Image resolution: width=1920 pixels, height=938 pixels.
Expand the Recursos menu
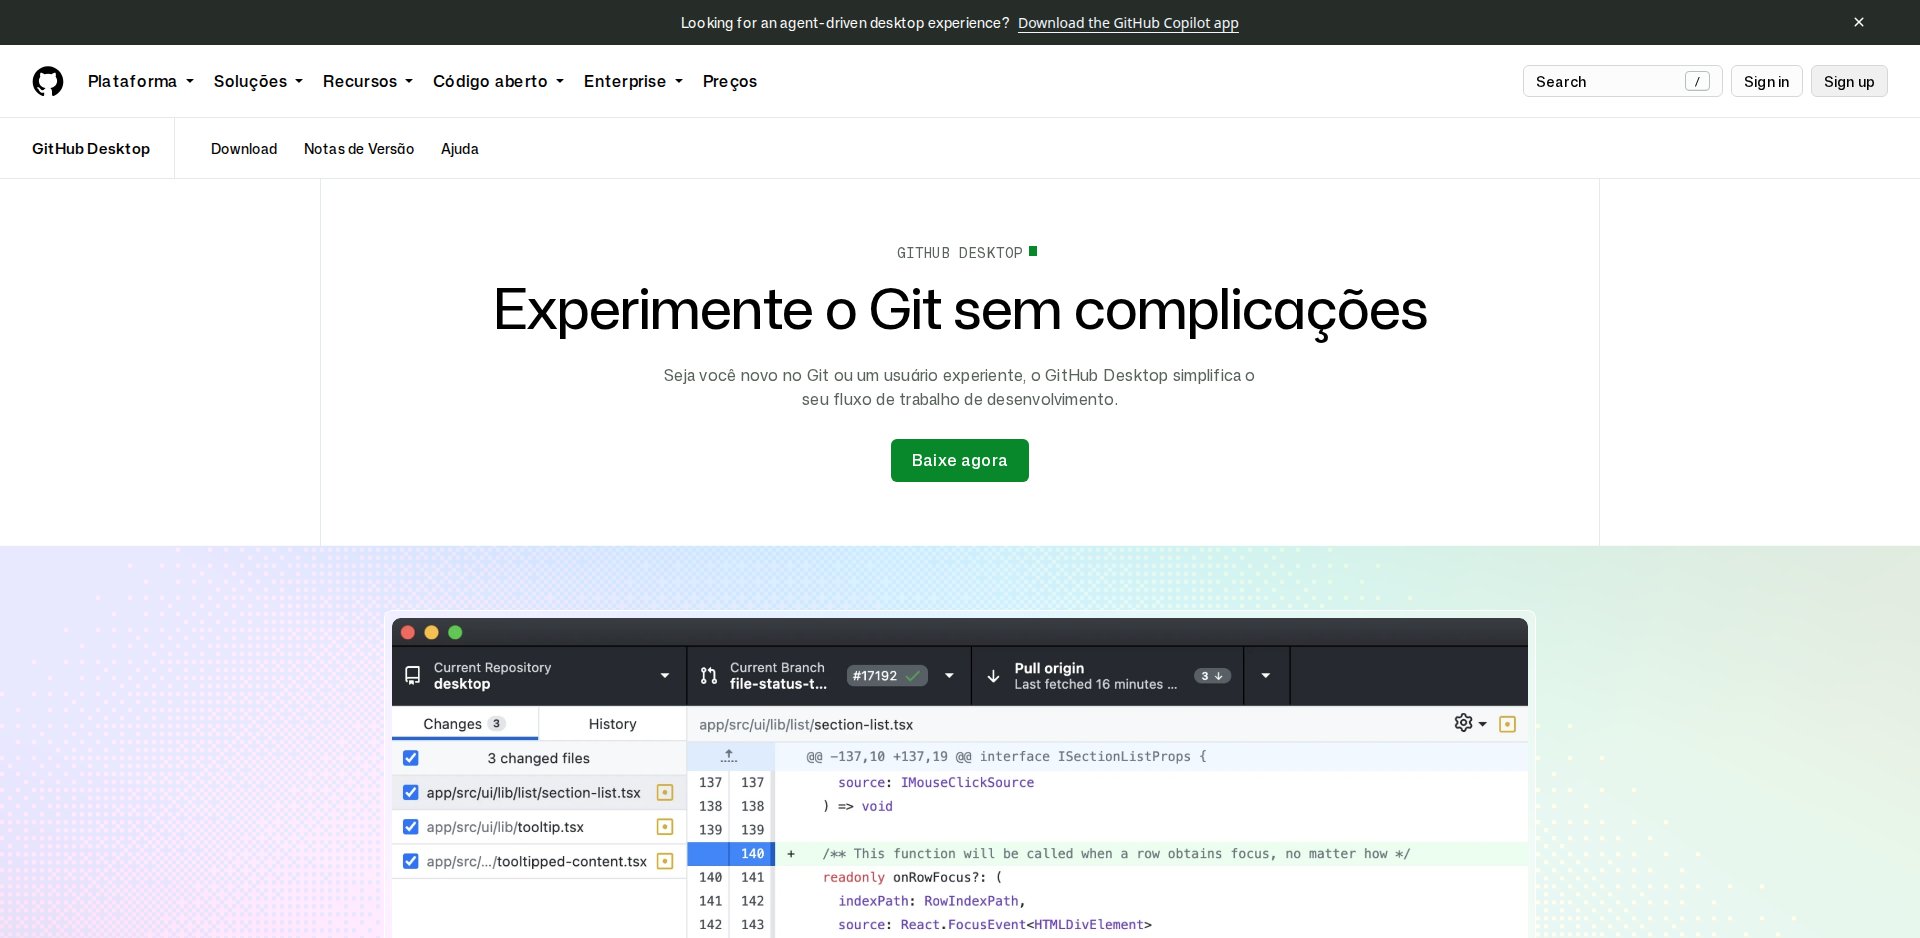coord(368,81)
